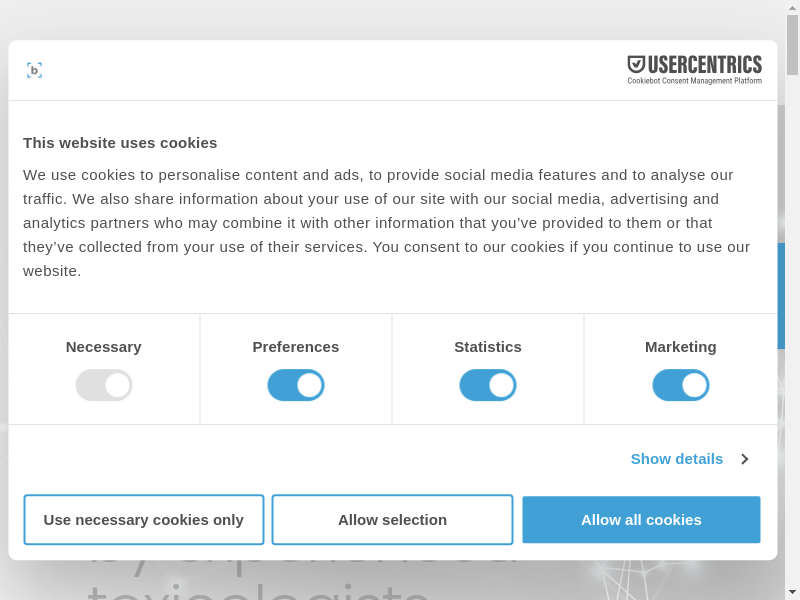Click the Allow selection button
Image resolution: width=800 pixels, height=600 pixels.
(x=392, y=520)
